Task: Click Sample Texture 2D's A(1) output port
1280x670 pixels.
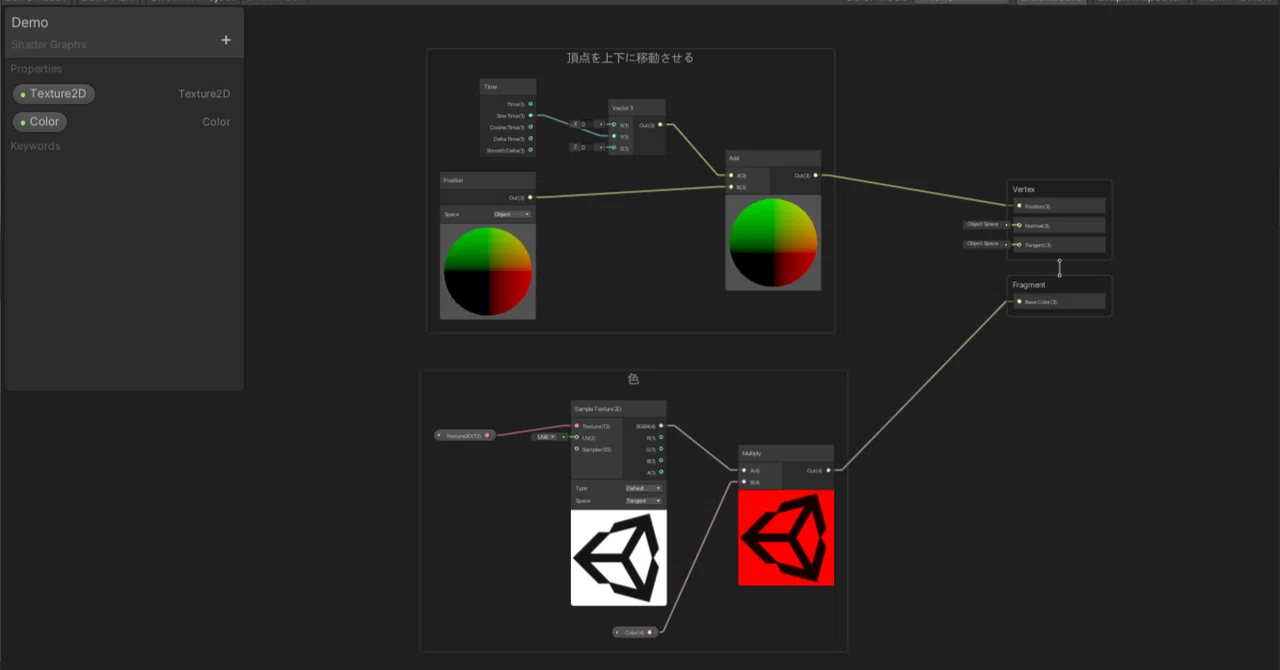Action: coord(661,472)
